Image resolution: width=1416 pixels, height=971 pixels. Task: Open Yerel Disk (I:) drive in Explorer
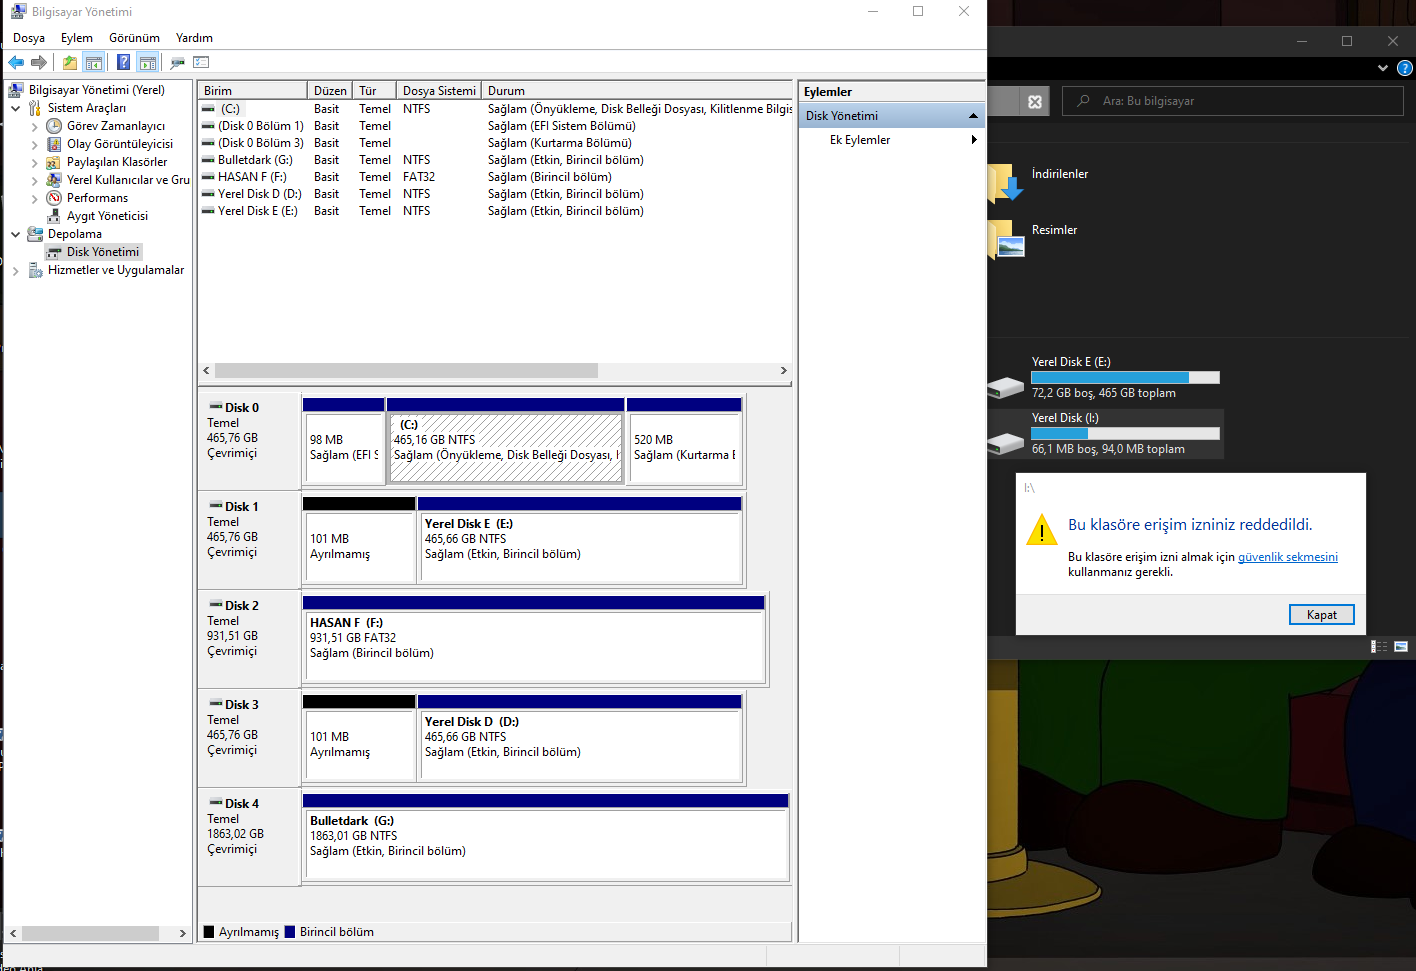click(1104, 434)
